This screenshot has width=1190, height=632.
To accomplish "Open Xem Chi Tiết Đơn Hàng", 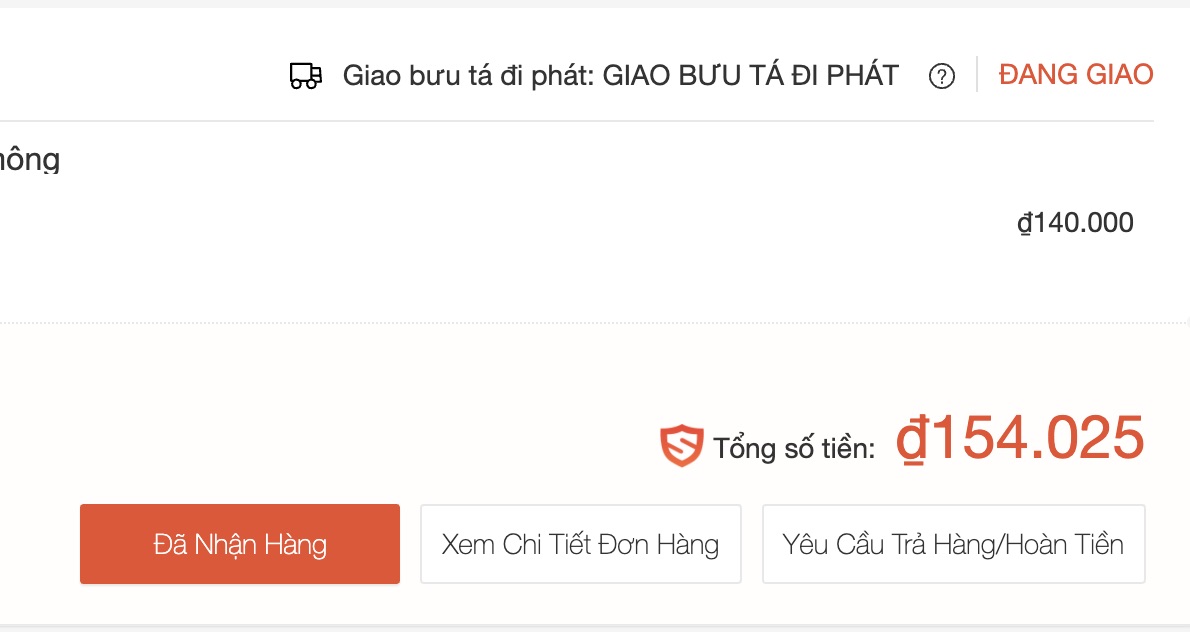I will point(580,544).
